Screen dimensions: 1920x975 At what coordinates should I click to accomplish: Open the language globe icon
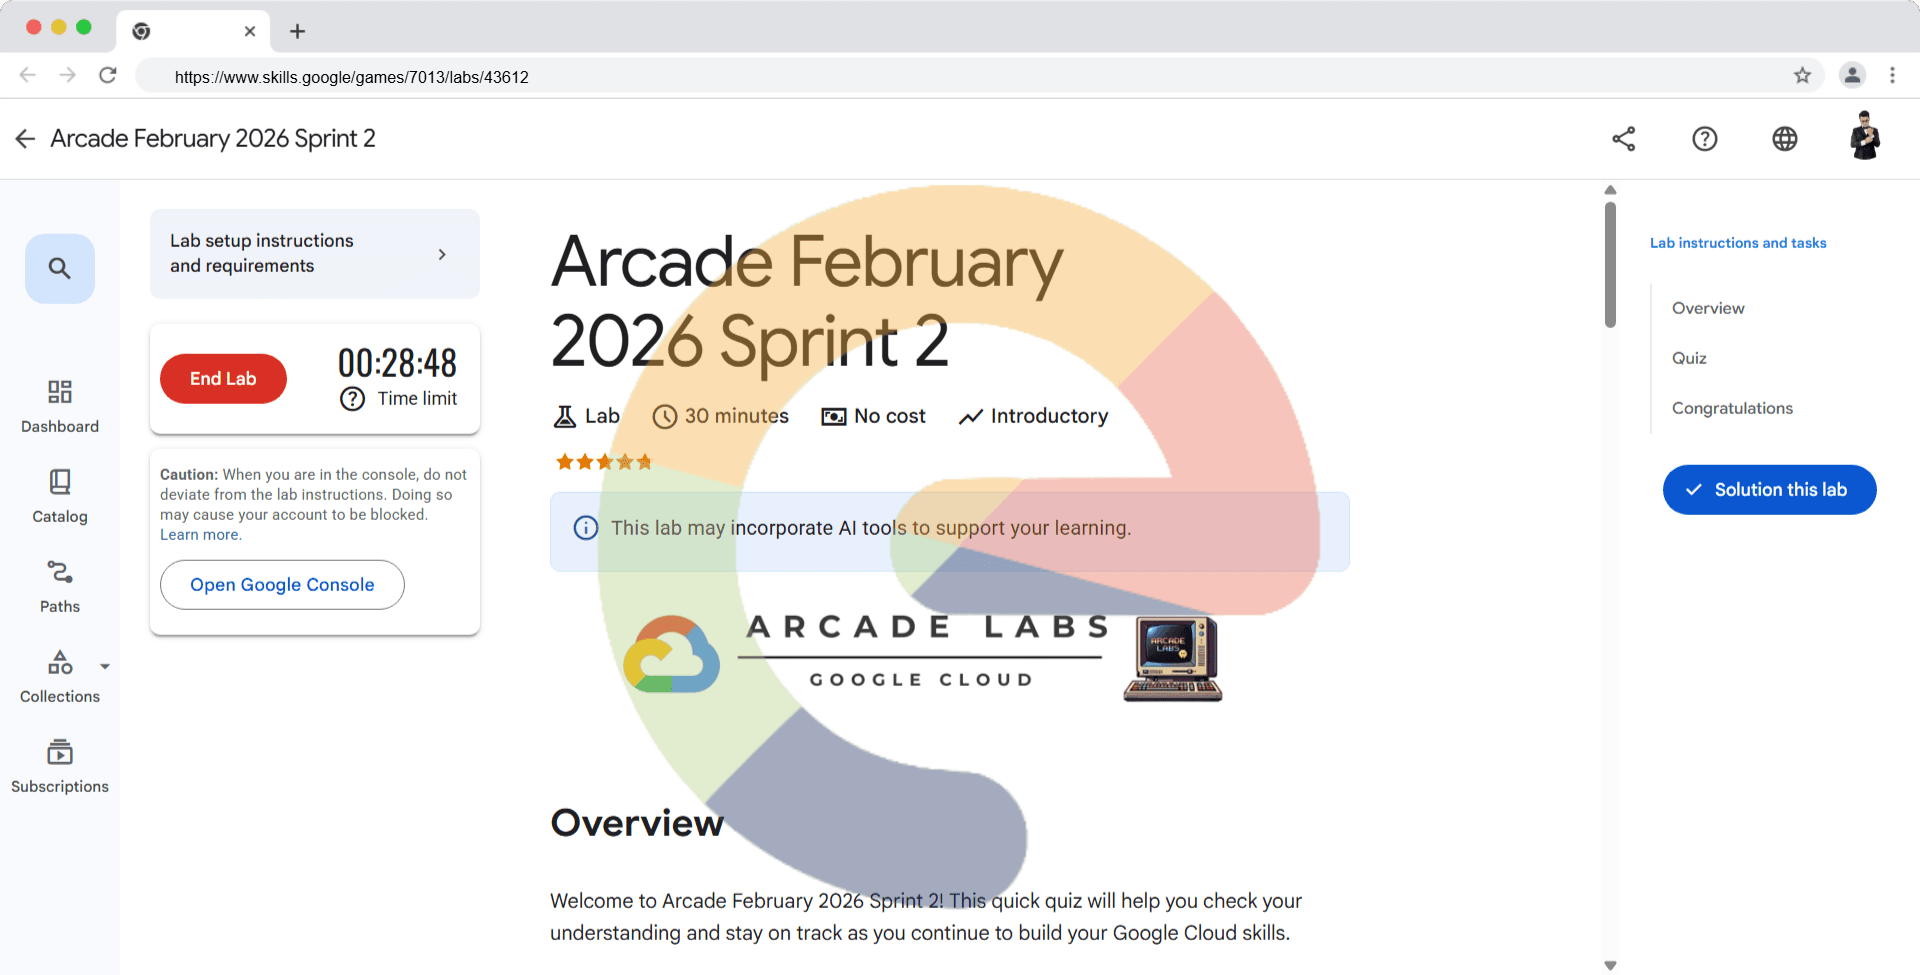pyautogui.click(x=1785, y=139)
